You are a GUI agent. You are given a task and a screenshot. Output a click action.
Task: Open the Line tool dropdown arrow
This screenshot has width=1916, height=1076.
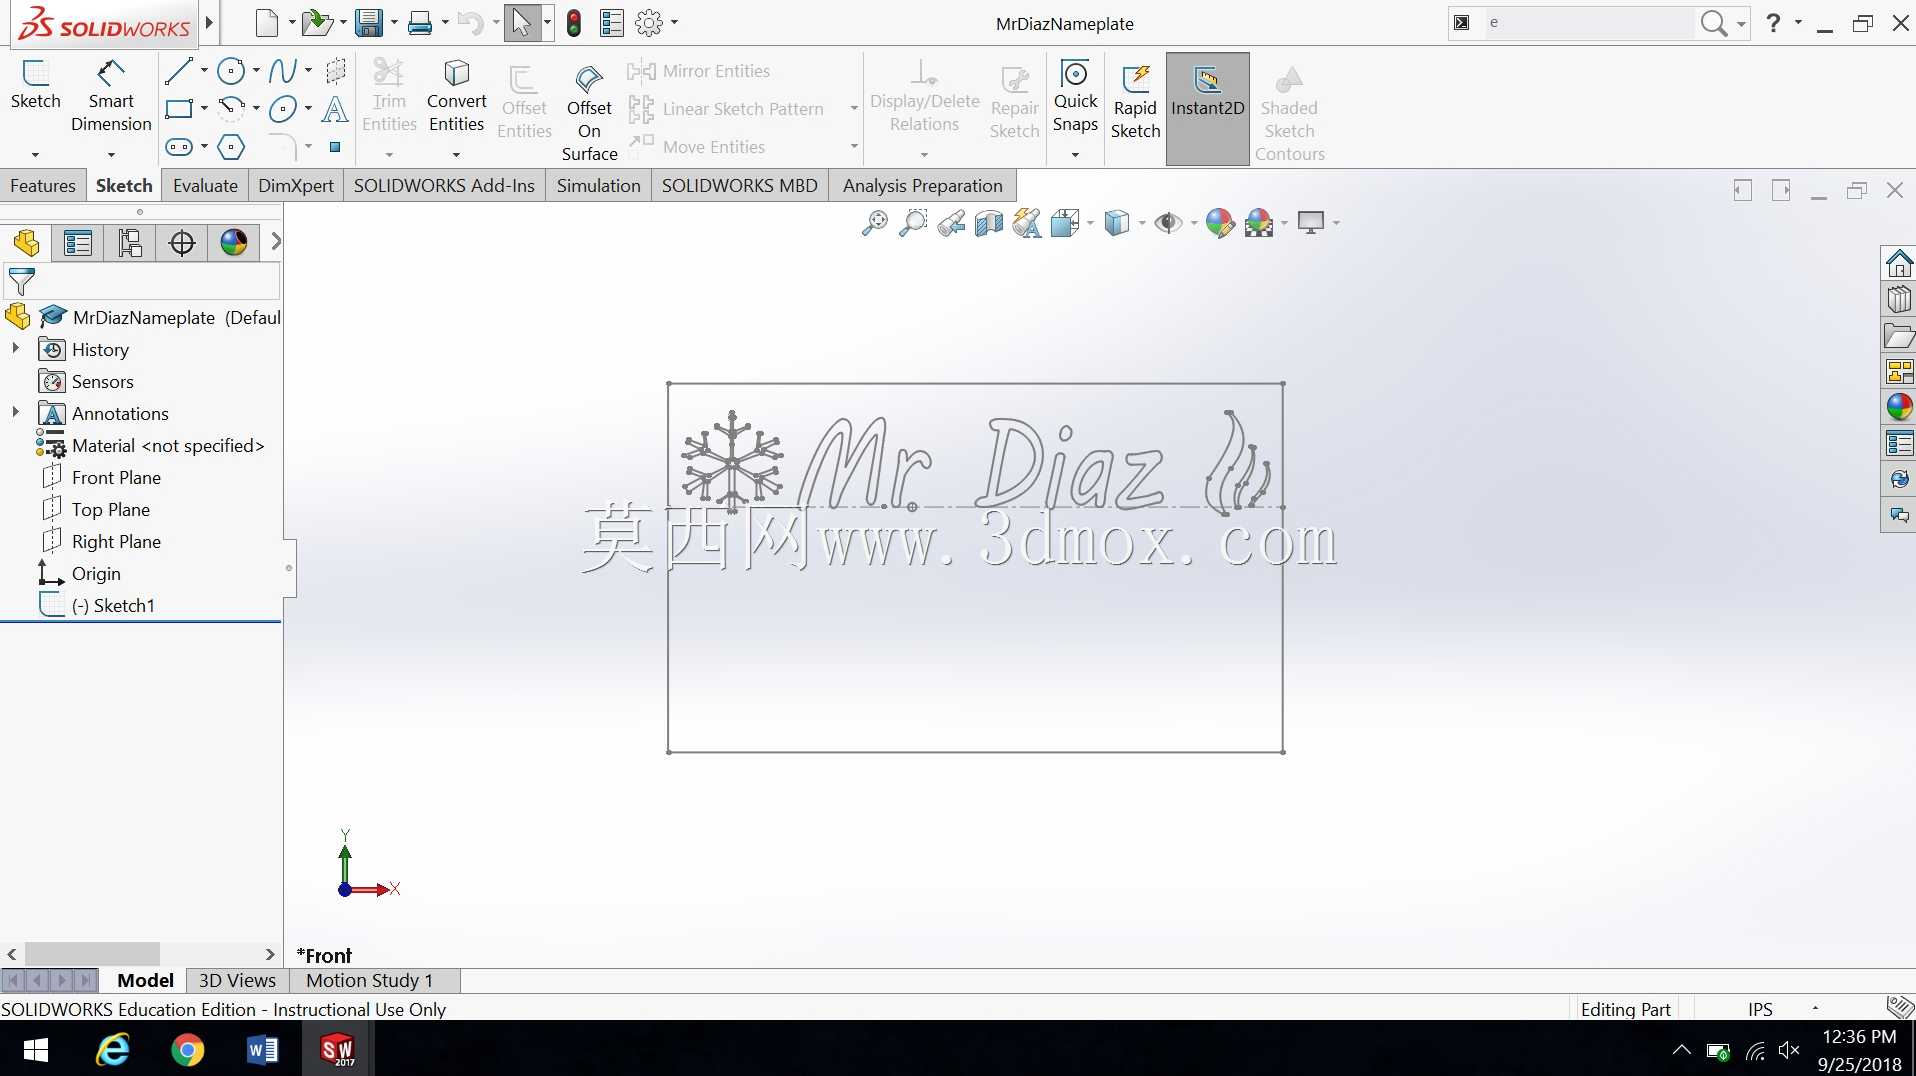coord(204,71)
